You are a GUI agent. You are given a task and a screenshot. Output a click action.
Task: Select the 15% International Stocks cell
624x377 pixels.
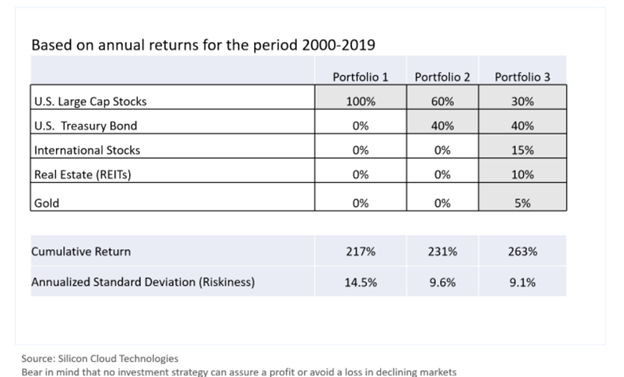523,146
